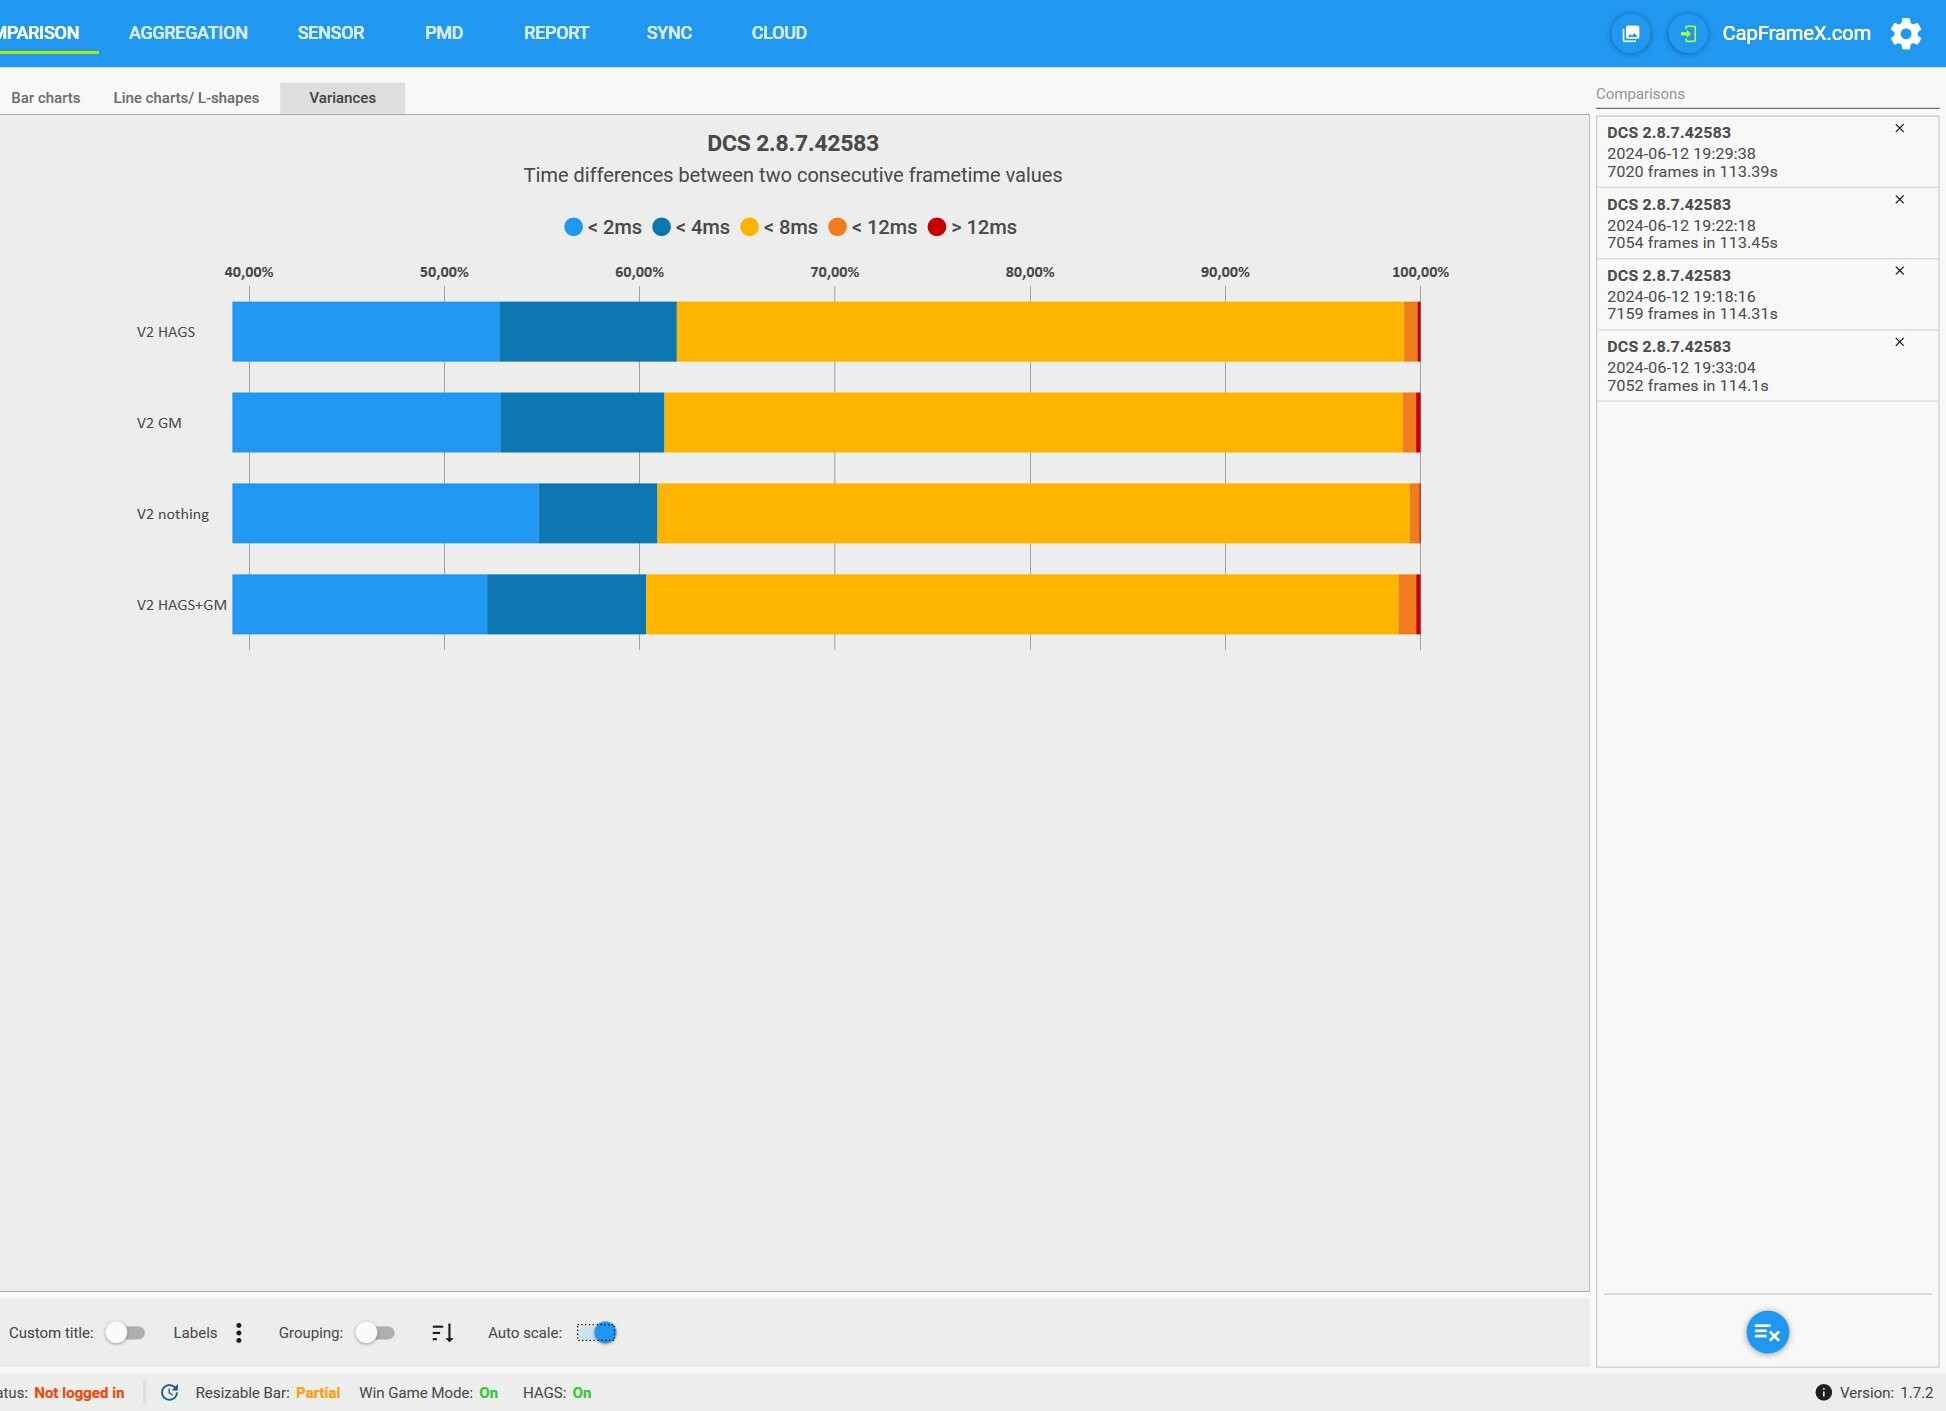Click the sort order icon

(442, 1332)
